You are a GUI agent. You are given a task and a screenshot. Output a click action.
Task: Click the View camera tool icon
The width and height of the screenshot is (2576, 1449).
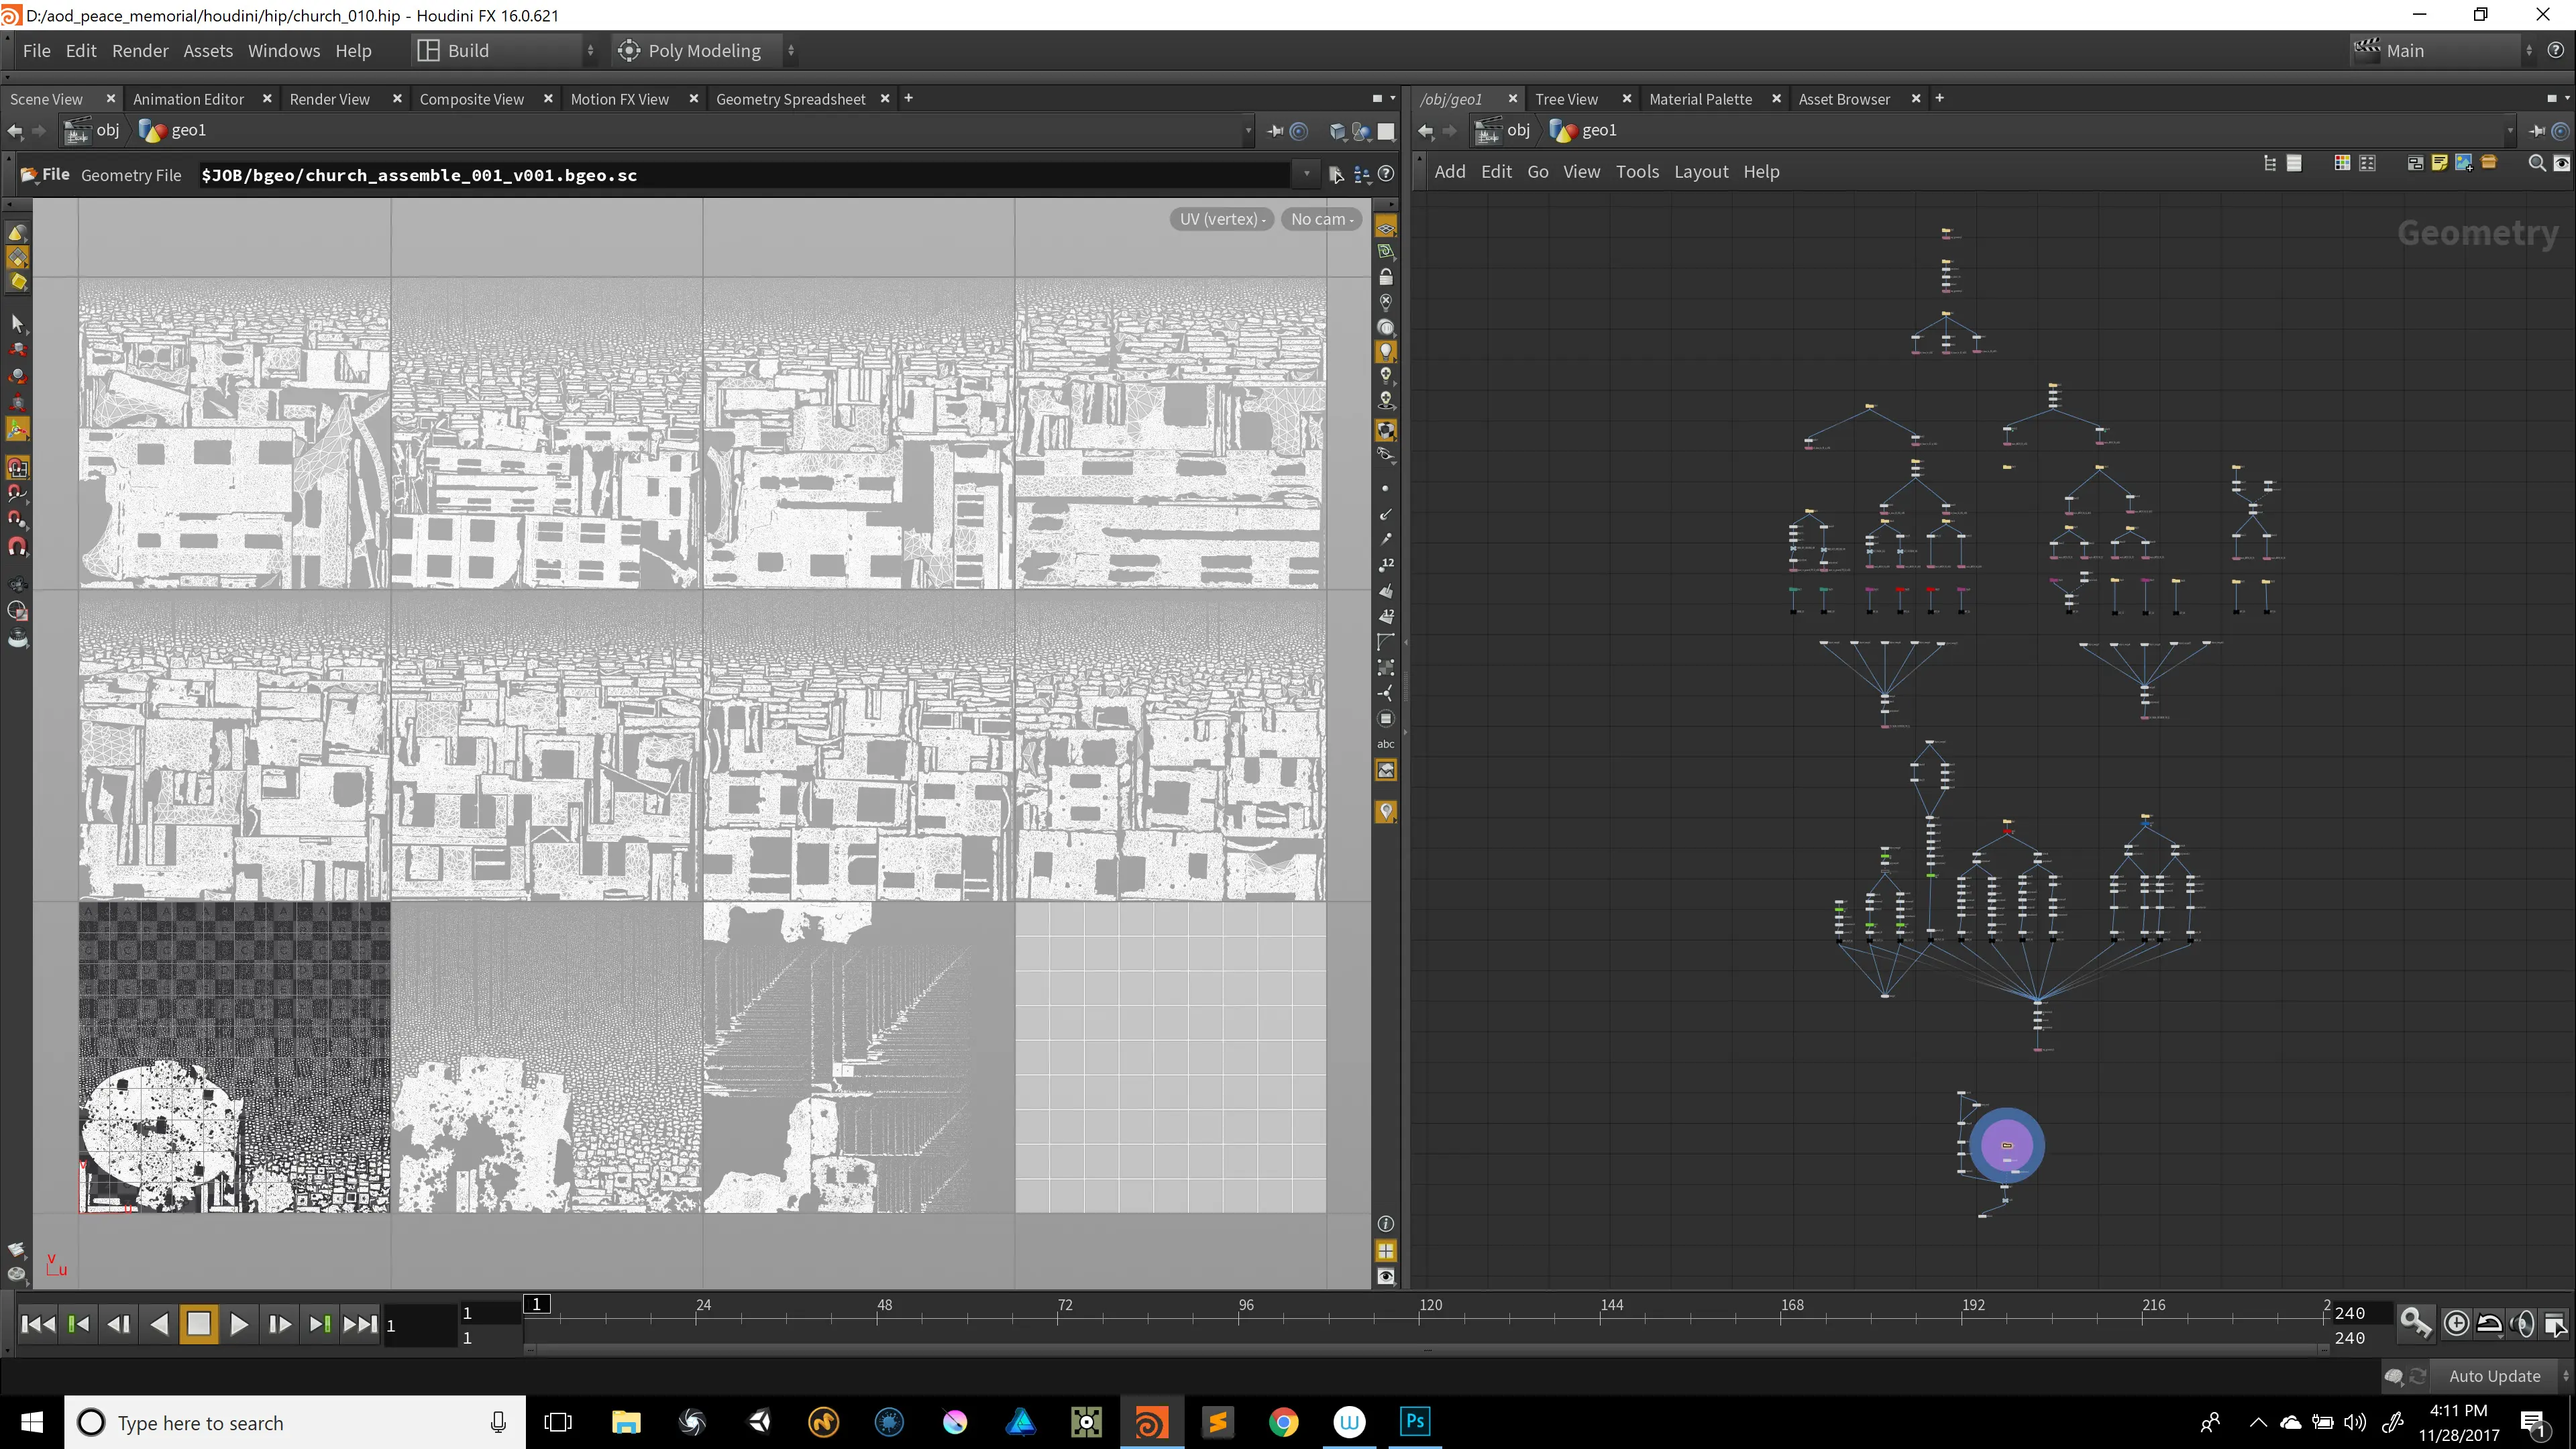17,584
